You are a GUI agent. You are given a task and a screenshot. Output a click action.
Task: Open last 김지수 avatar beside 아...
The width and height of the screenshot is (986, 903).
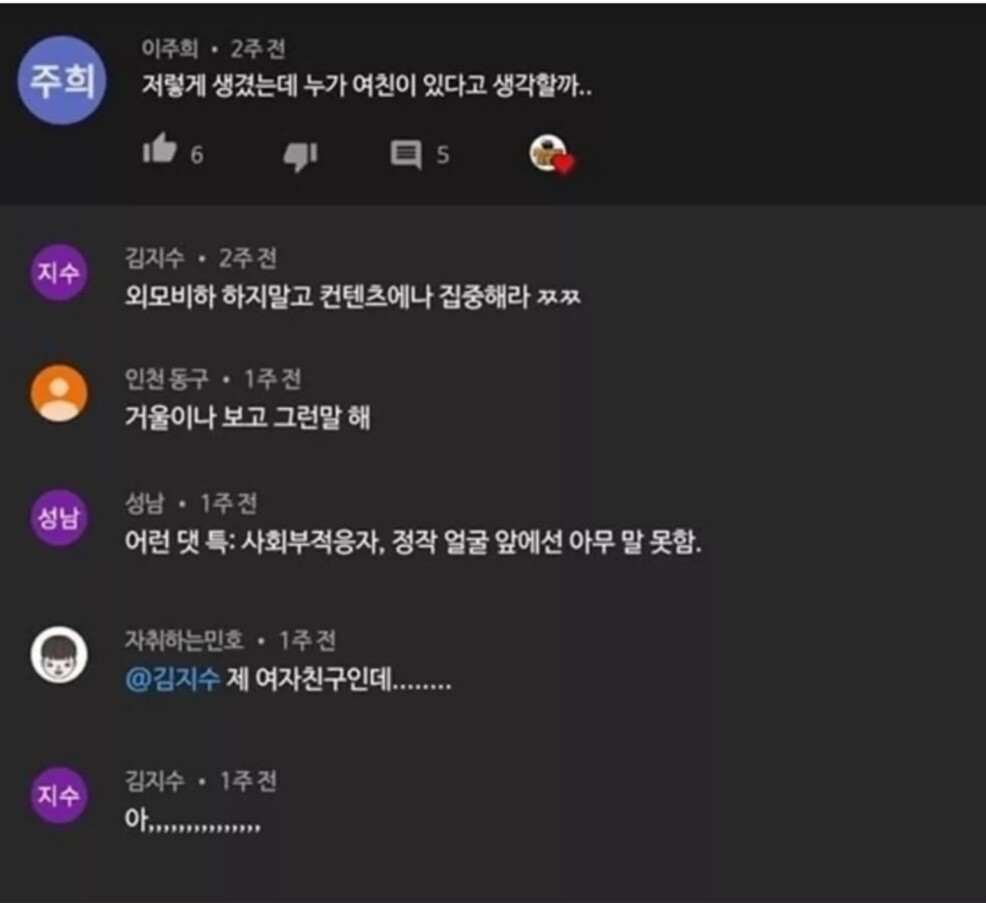click(58, 795)
